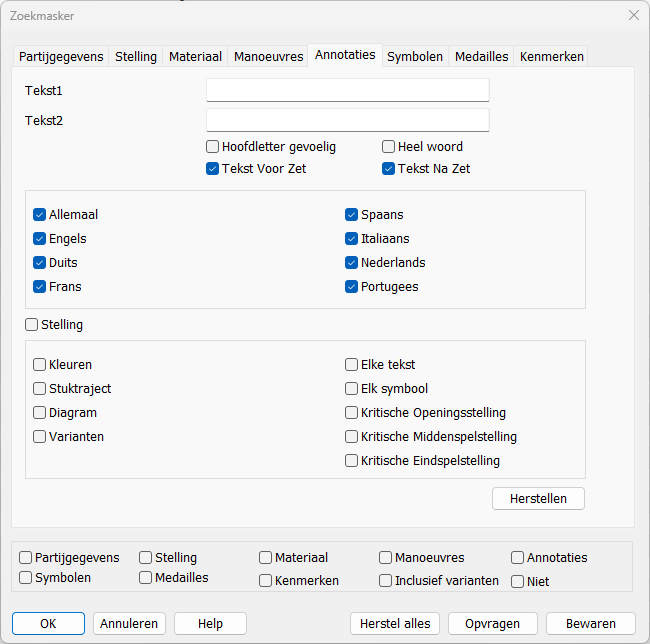650x644 pixels.
Task: Uncheck the Italiaans language
Action: point(352,238)
